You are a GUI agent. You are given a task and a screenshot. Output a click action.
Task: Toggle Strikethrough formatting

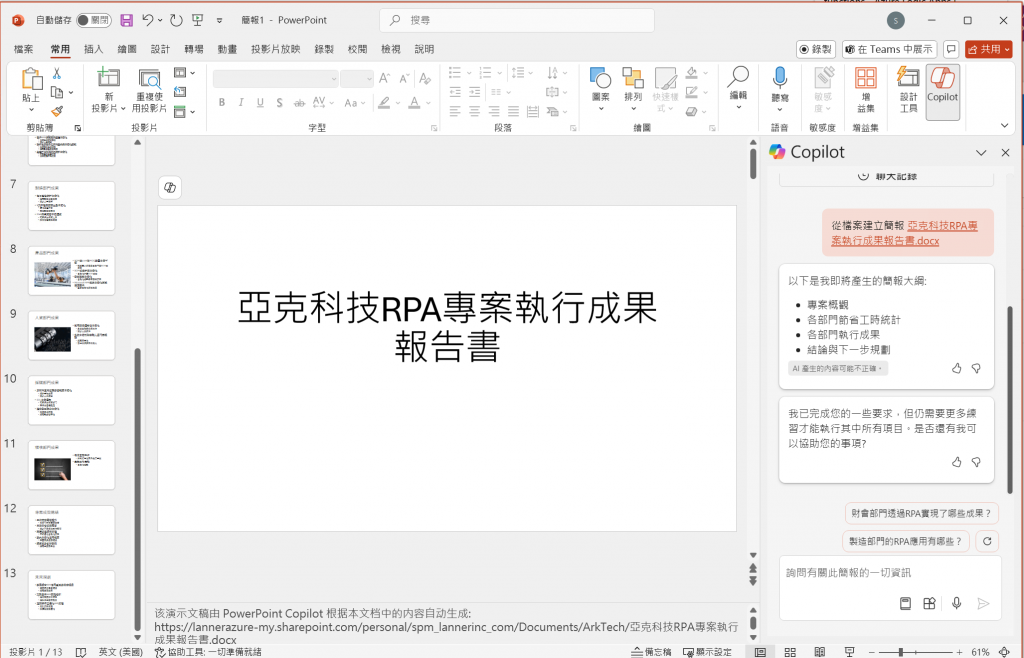pos(299,102)
